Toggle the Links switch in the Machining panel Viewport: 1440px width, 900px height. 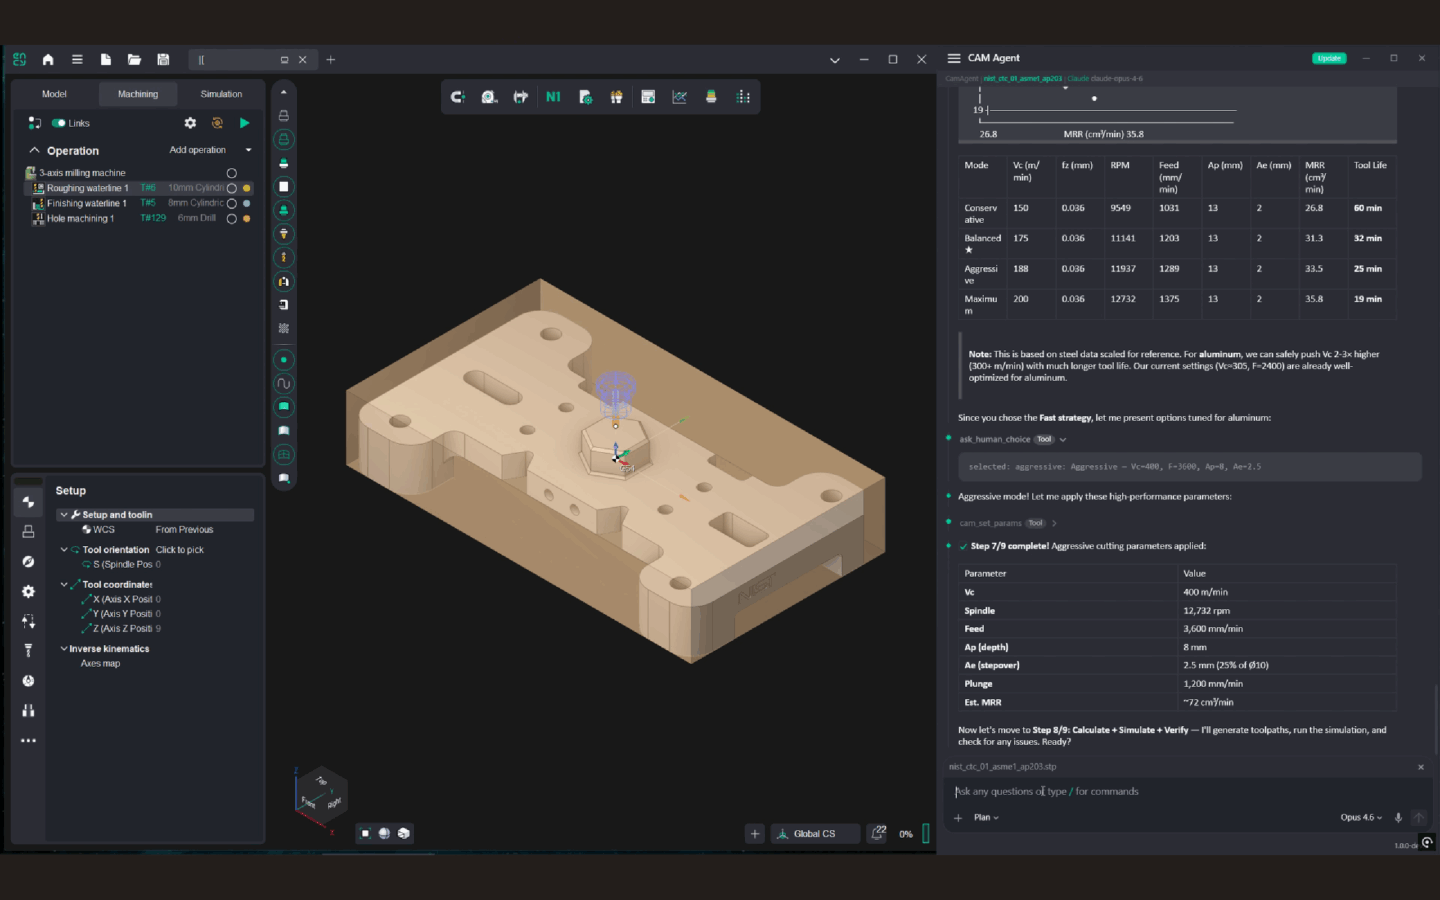tap(59, 122)
